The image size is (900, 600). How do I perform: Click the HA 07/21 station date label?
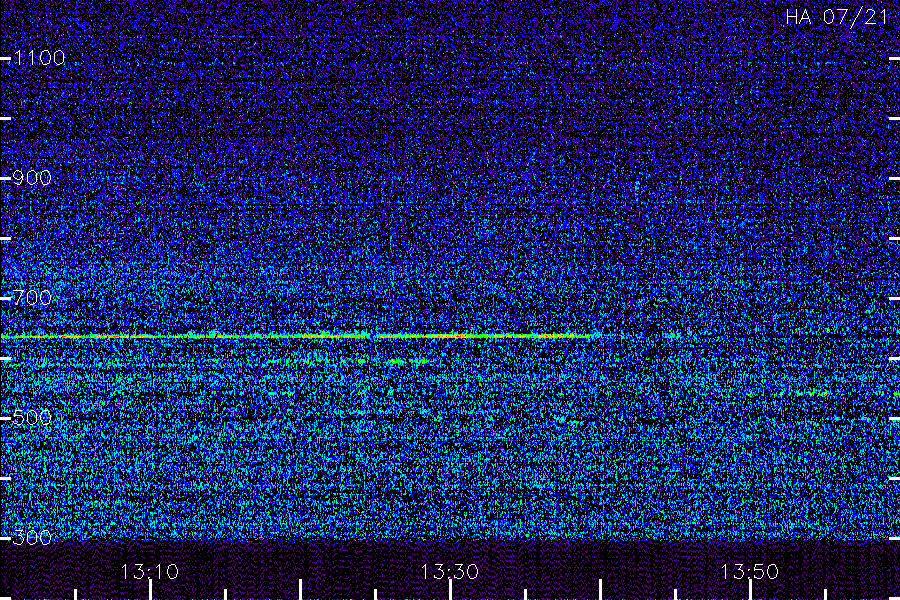(837, 17)
